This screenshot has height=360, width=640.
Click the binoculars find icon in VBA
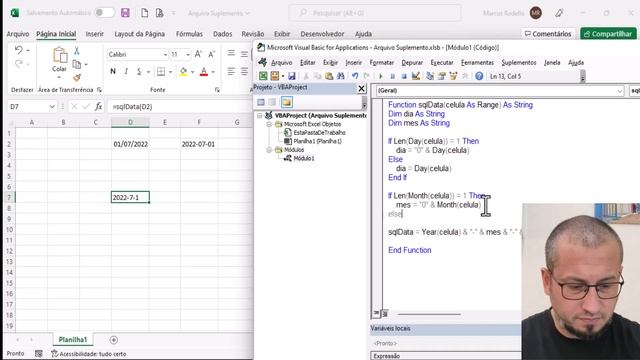[340, 76]
